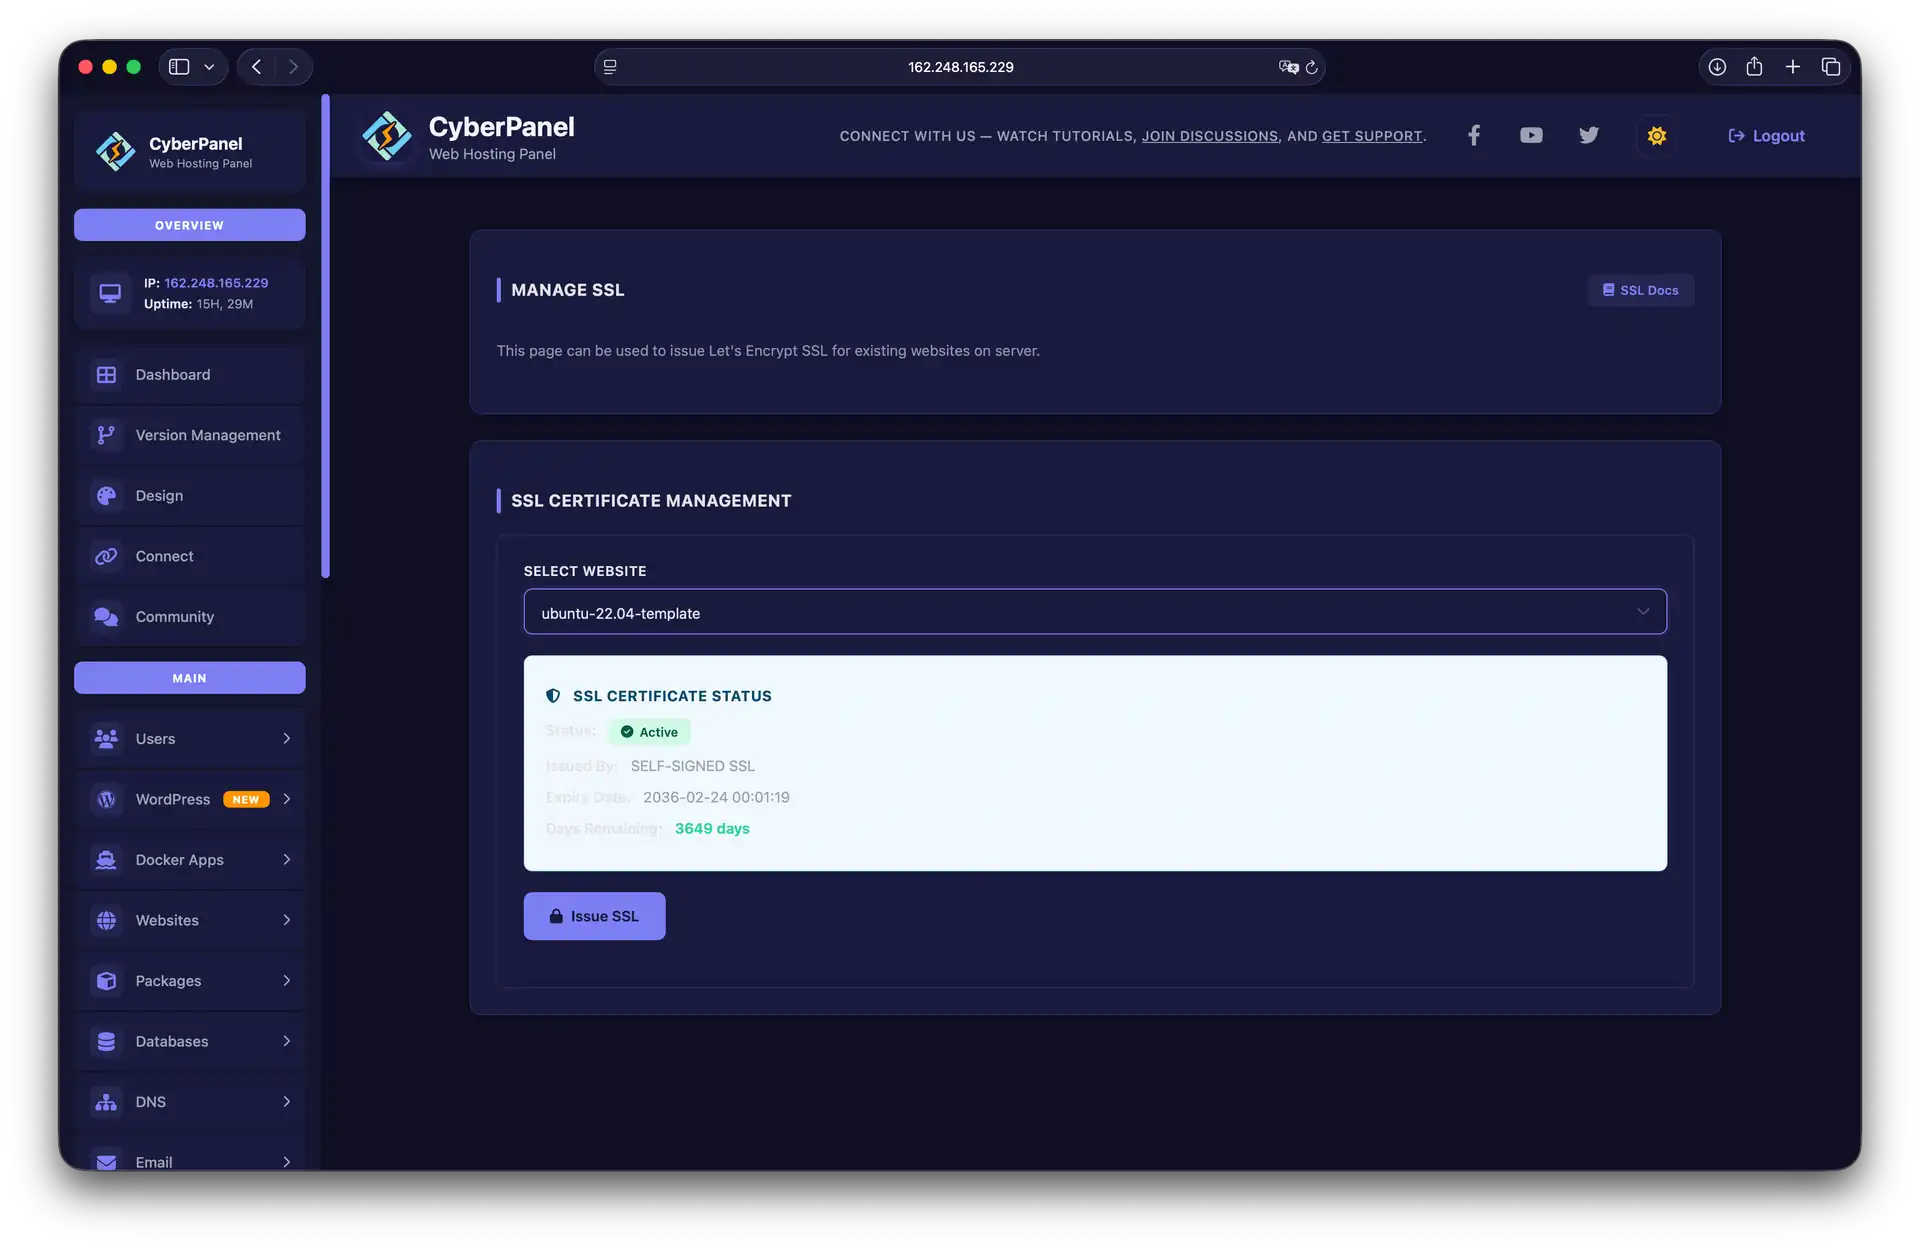
Task: Open Docker Apps via the whale icon
Action: (106, 859)
